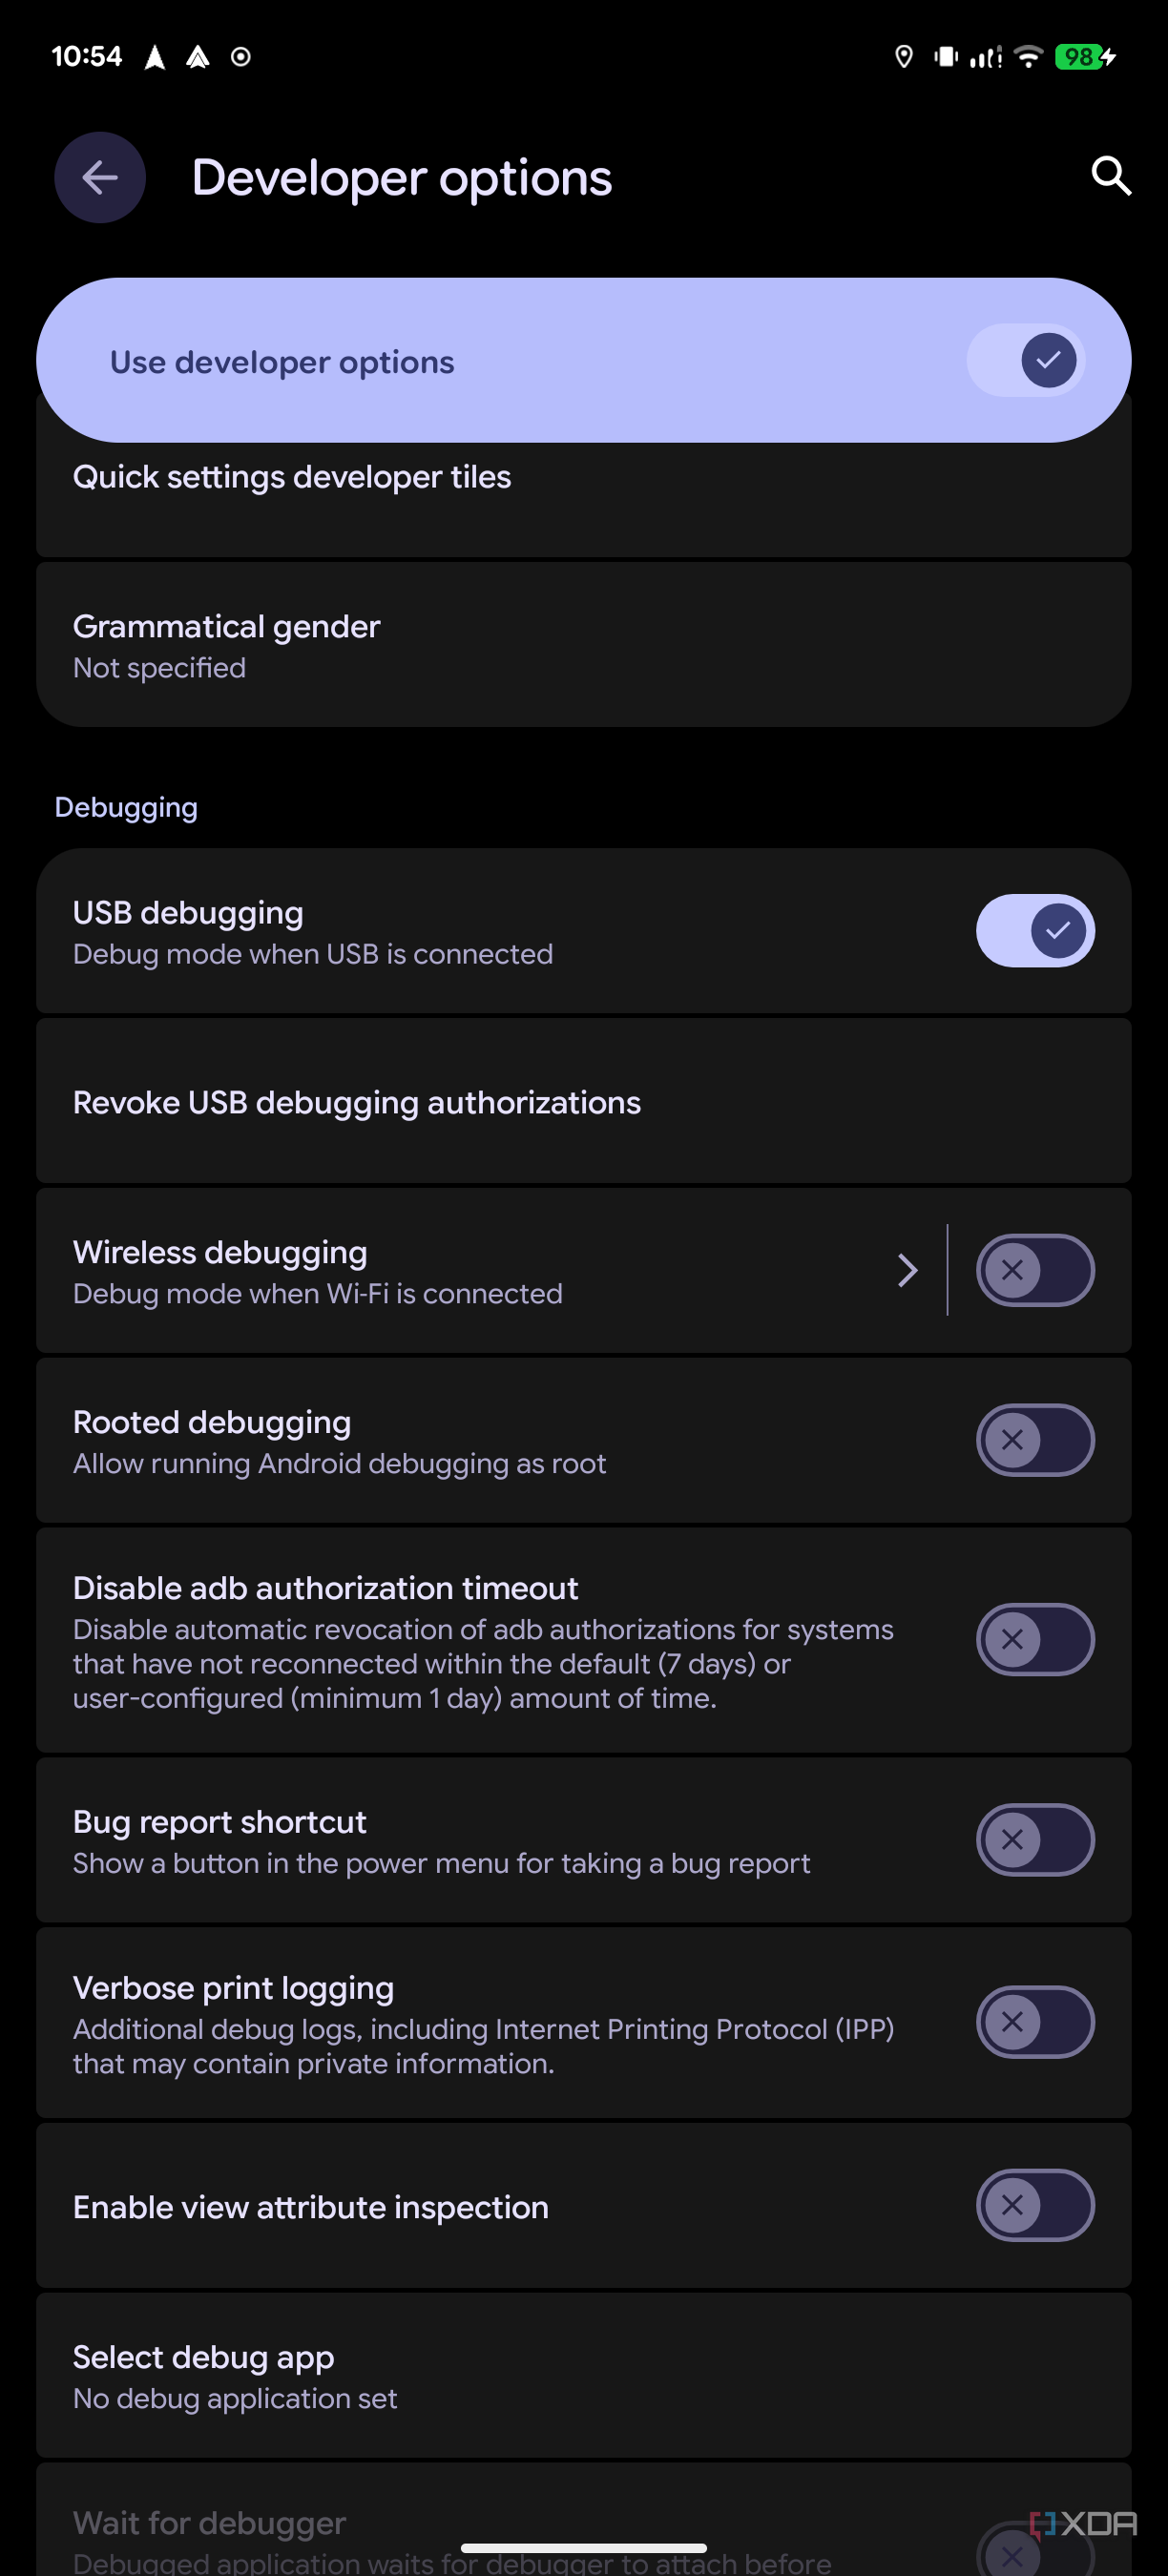The image size is (1168, 2576).
Task: Enable the Wireless debugging toggle
Action: tap(1035, 1270)
